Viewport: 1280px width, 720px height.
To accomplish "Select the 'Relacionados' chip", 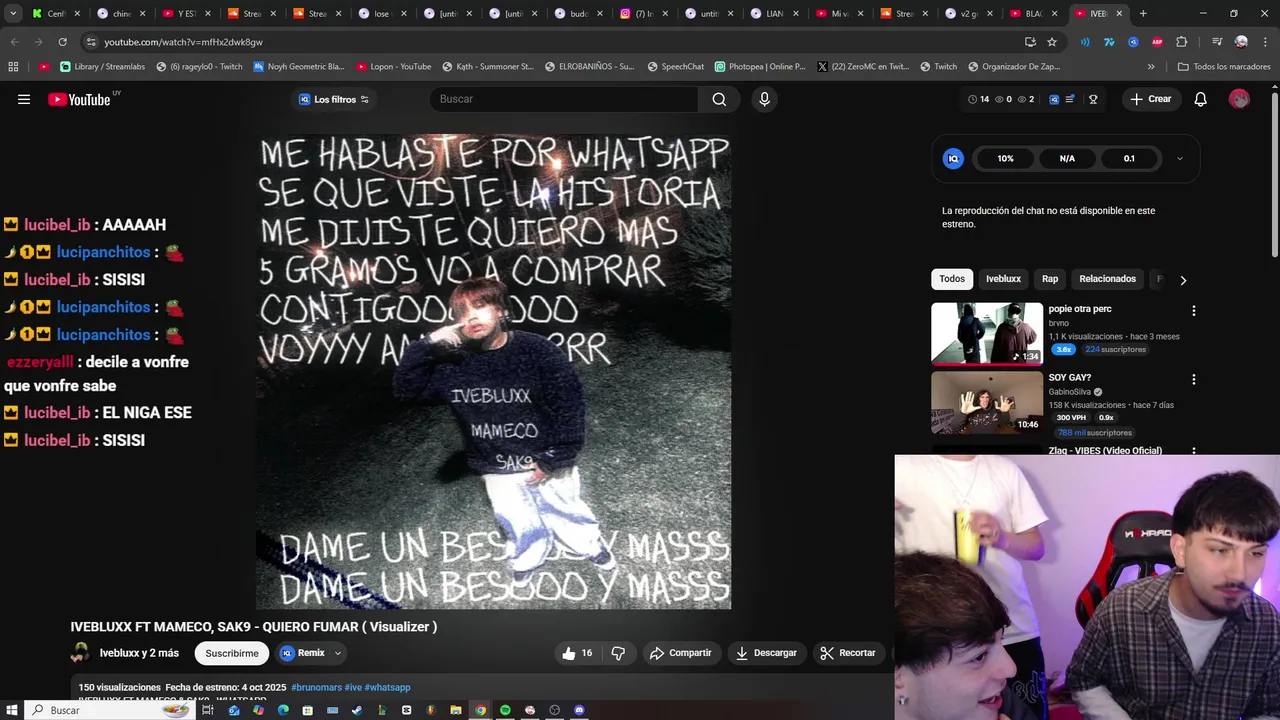I will tap(1107, 279).
